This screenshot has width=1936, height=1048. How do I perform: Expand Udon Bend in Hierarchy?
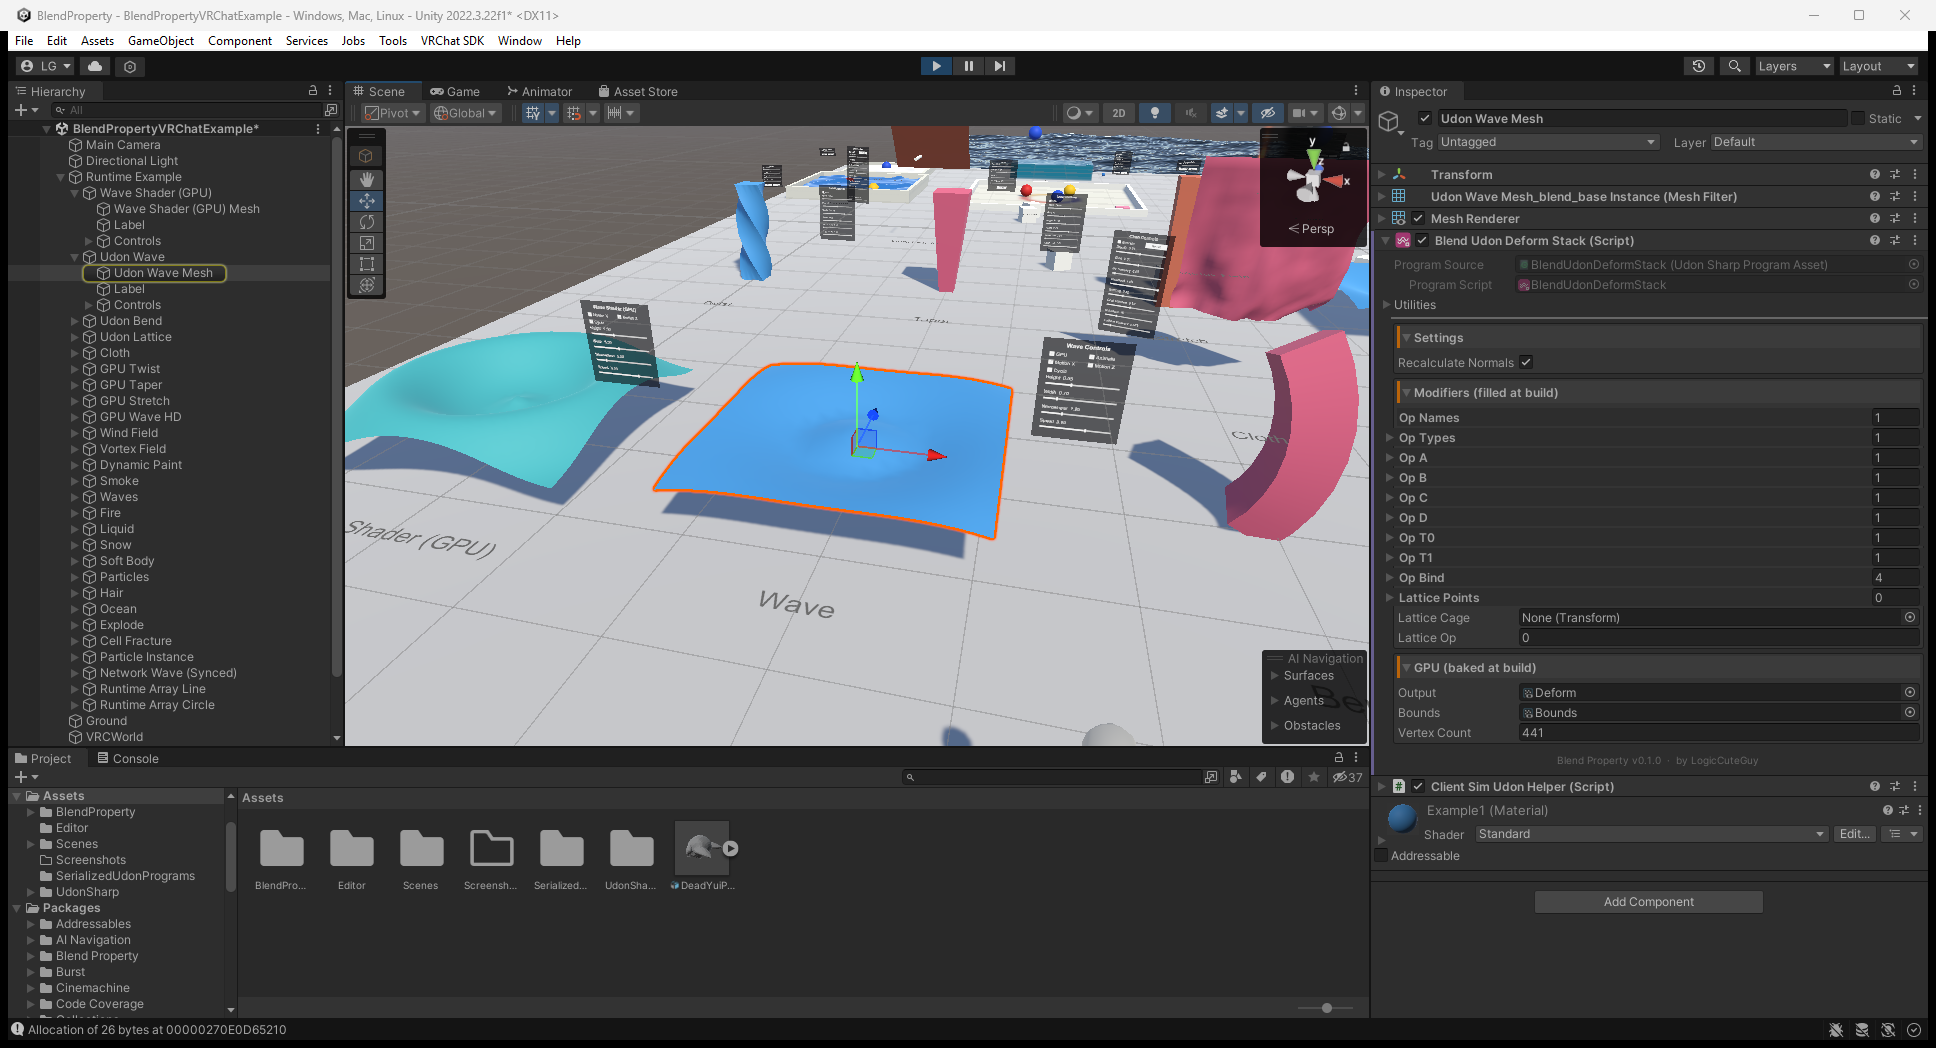coord(75,321)
